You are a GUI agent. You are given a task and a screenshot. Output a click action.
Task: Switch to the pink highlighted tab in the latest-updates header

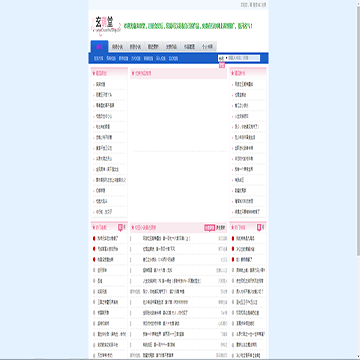click(x=209, y=228)
